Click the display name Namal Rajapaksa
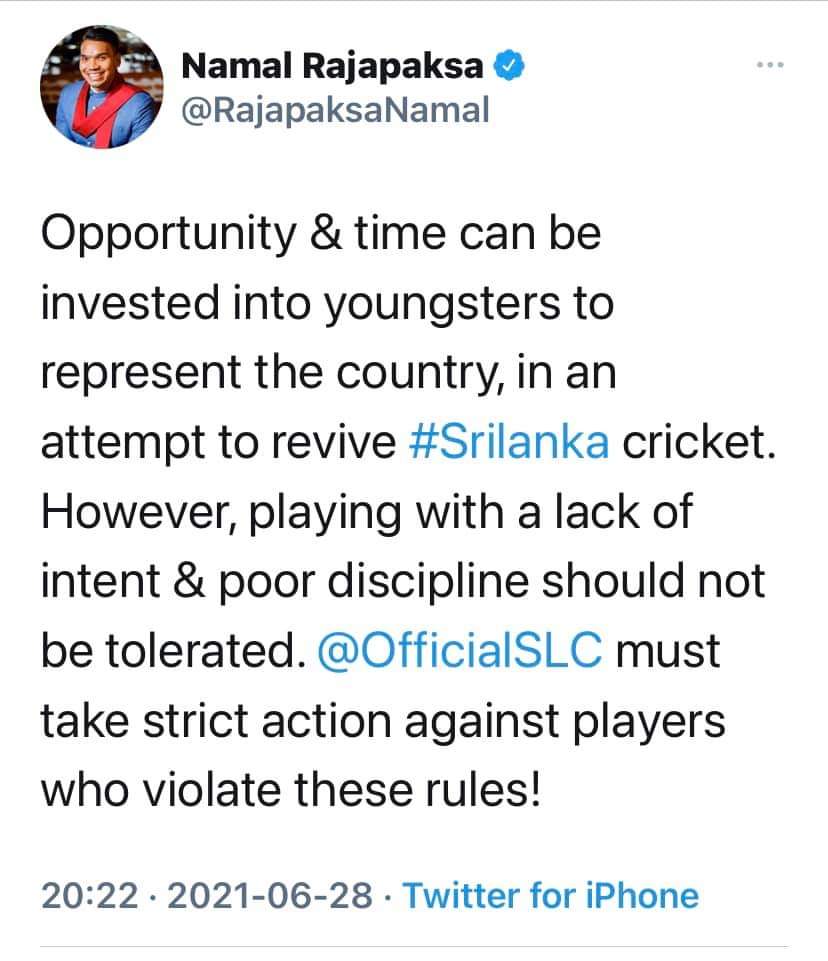The image size is (828, 961). 332,66
